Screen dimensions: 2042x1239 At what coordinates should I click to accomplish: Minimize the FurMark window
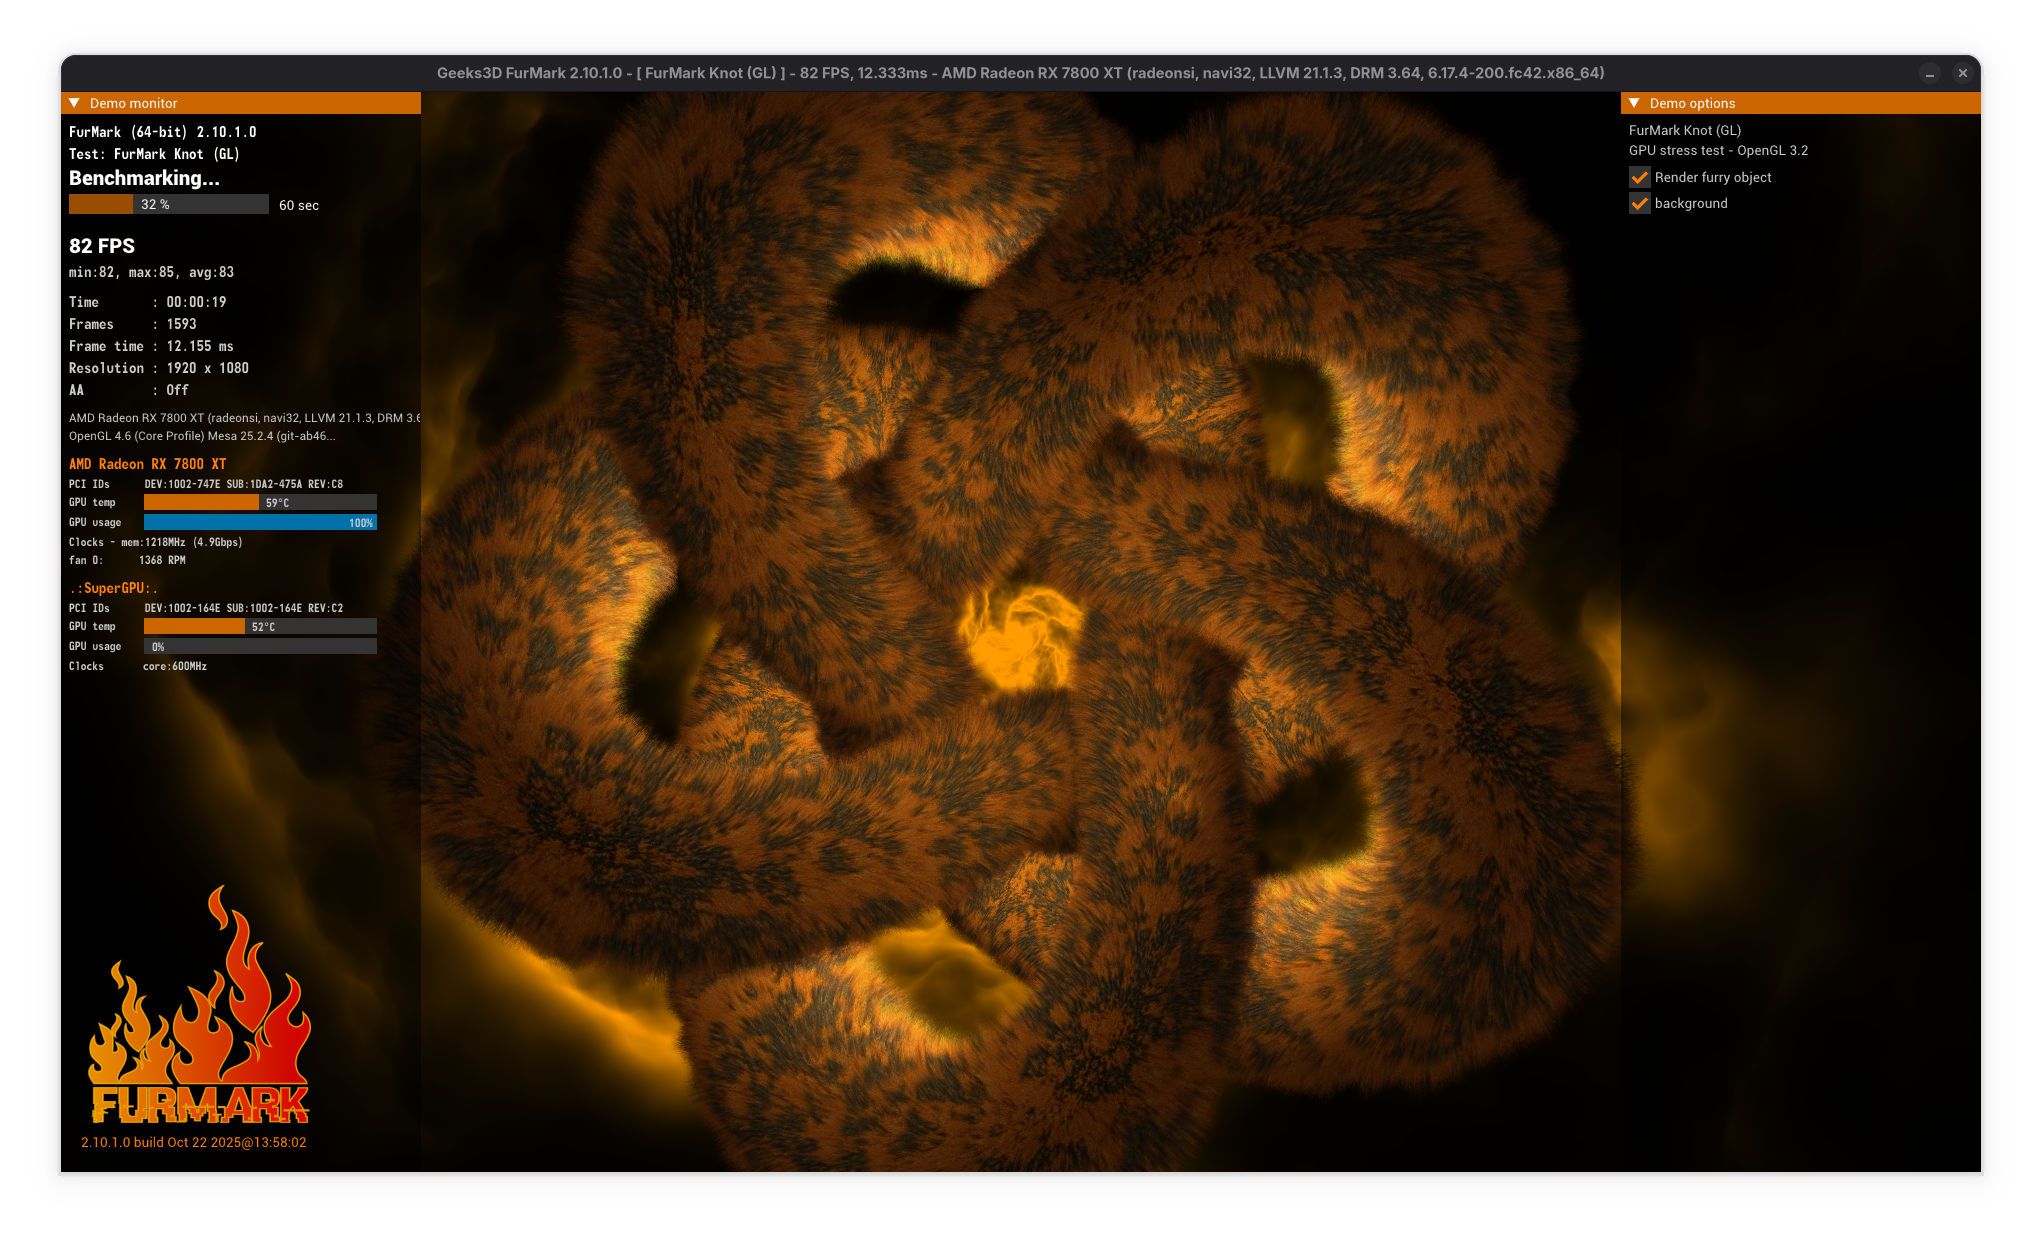tap(1930, 73)
